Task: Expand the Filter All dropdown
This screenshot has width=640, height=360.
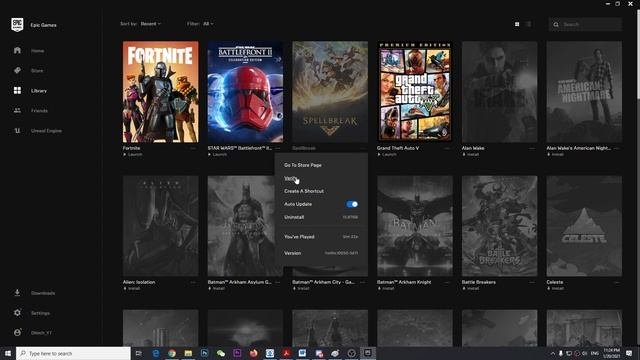Action: (x=208, y=24)
